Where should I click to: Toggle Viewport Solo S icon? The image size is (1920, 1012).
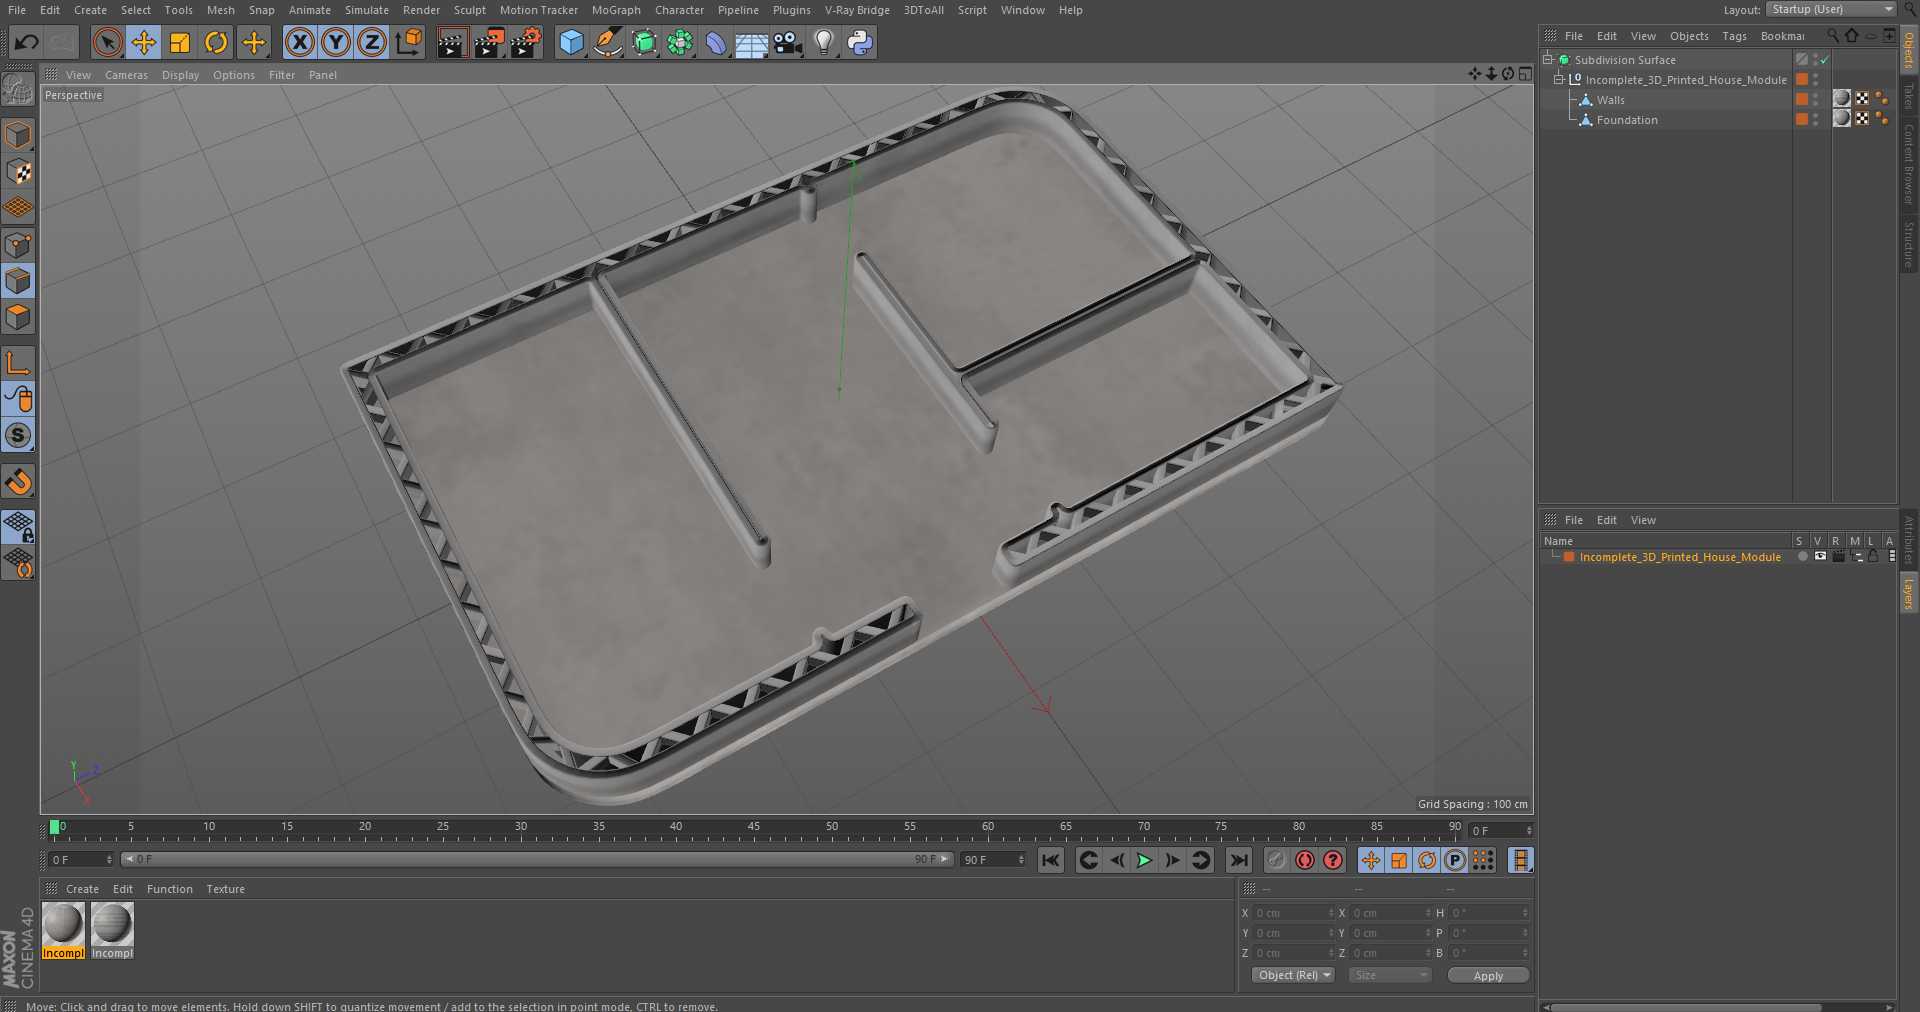click(18, 435)
